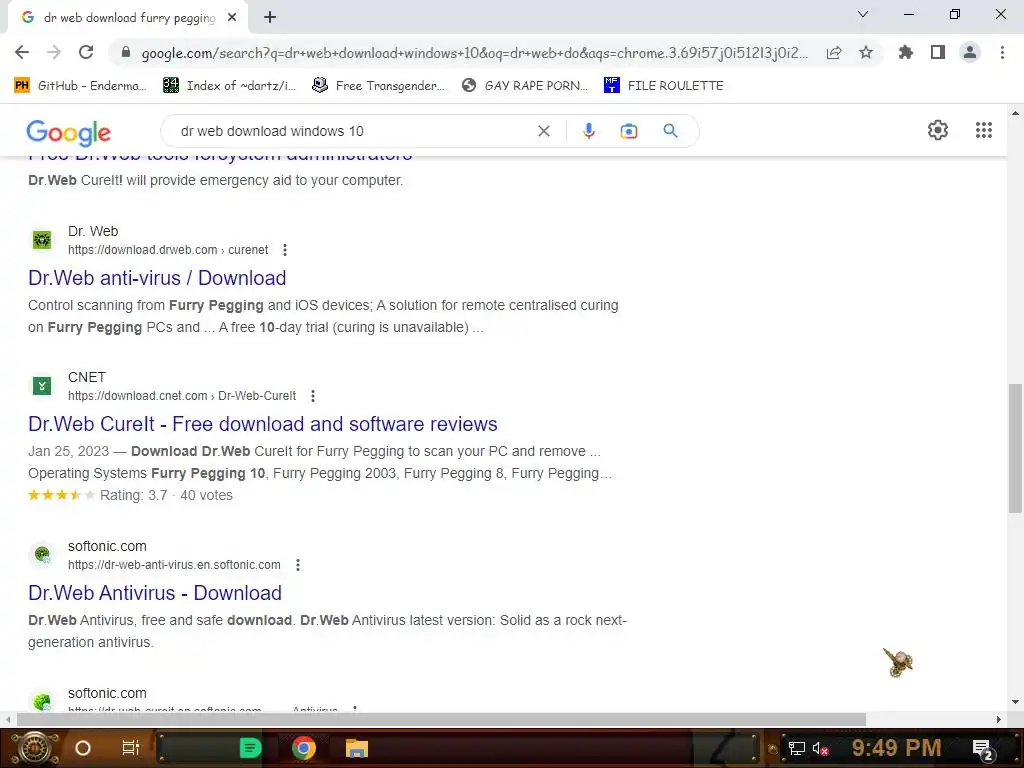1024x768 pixels.
Task: Open the Windows Start button
Action: (34, 748)
